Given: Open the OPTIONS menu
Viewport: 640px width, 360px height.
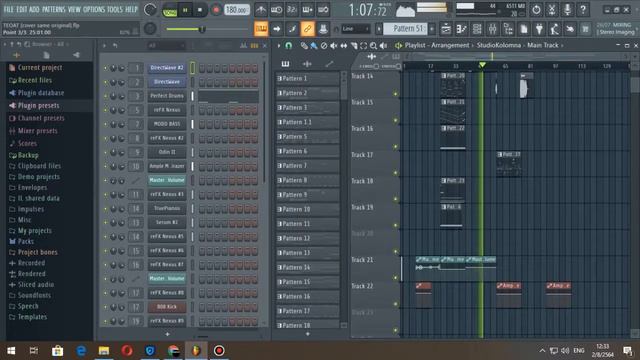Looking at the screenshot, I should (x=94, y=9).
